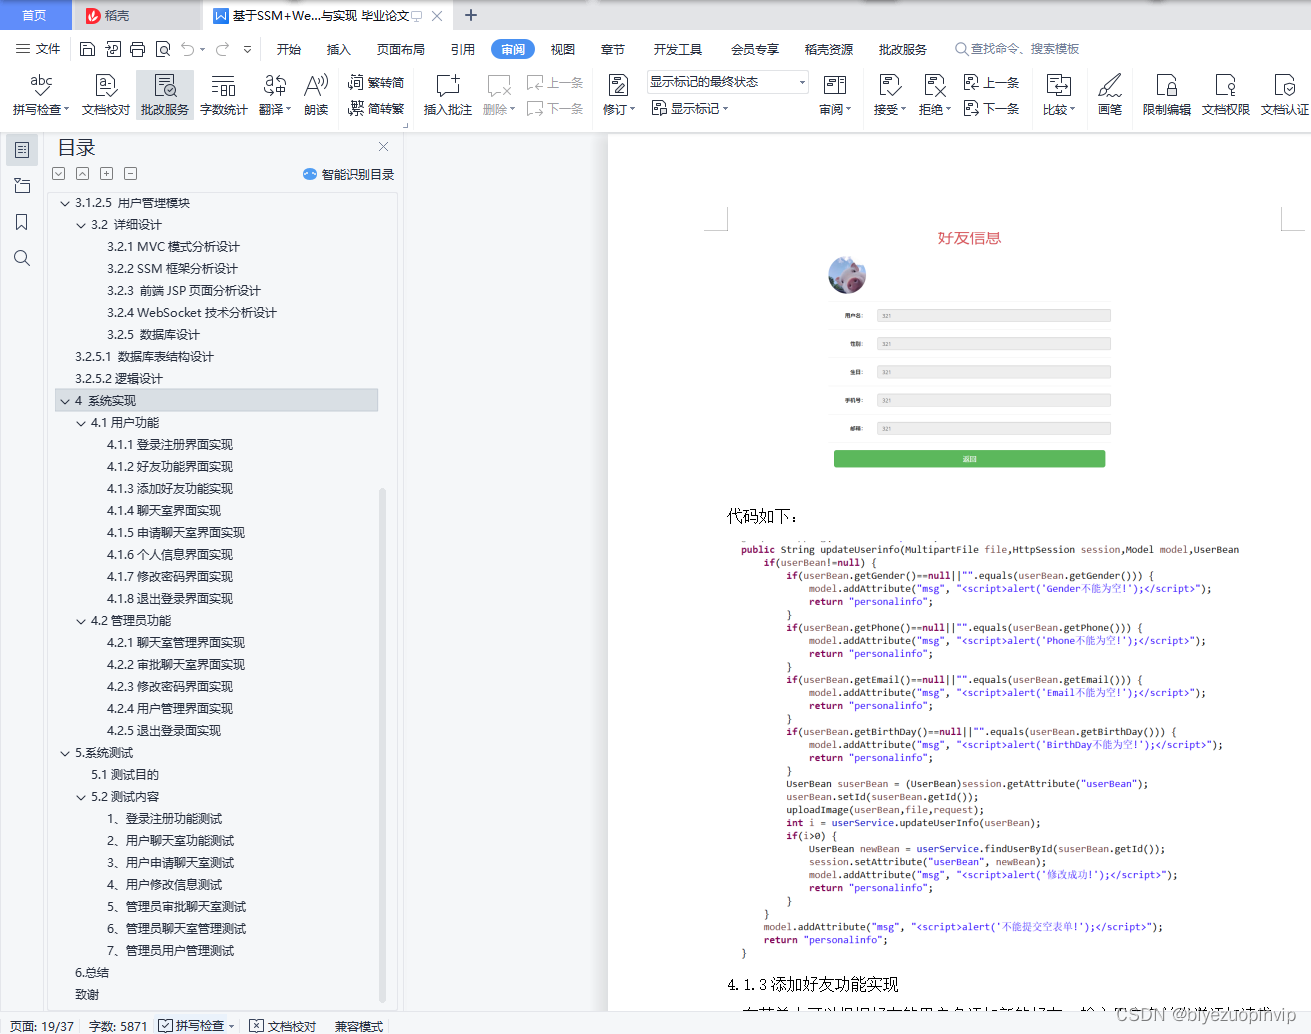Screen dimensions: 1311x1034
Task: Insert a new comment
Action: click(x=447, y=94)
